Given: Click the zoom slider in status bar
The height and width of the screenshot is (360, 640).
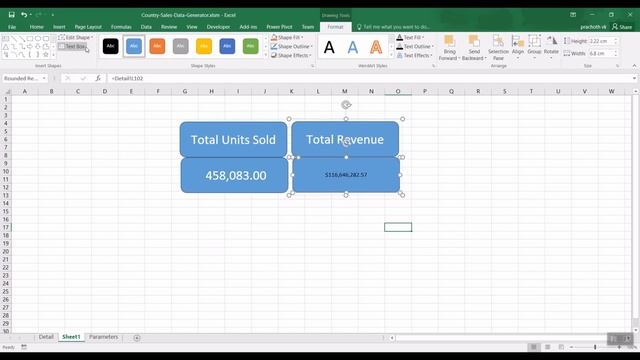Looking at the screenshot, I should (x=595, y=347).
